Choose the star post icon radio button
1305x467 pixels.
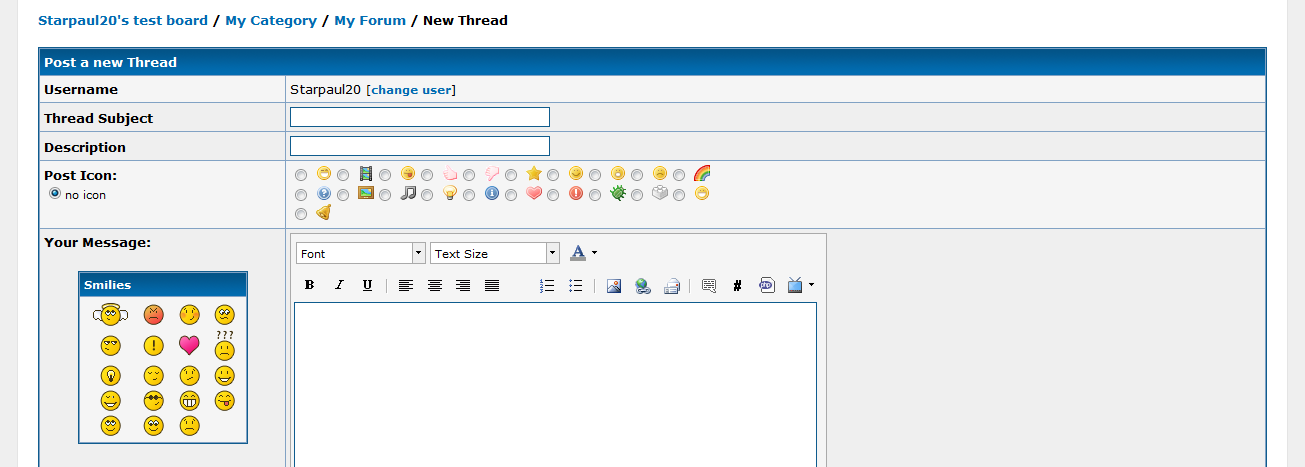(x=511, y=175)
